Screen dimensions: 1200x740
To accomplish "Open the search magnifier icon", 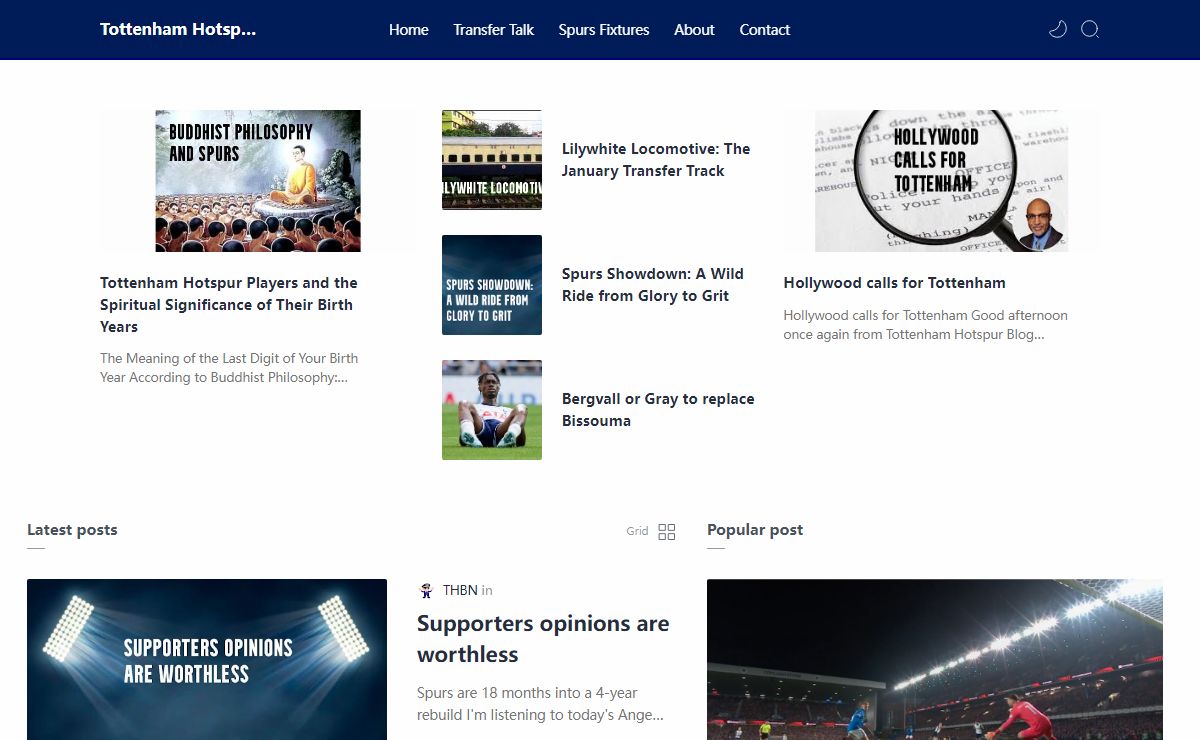I will [x=1090, y=30].
